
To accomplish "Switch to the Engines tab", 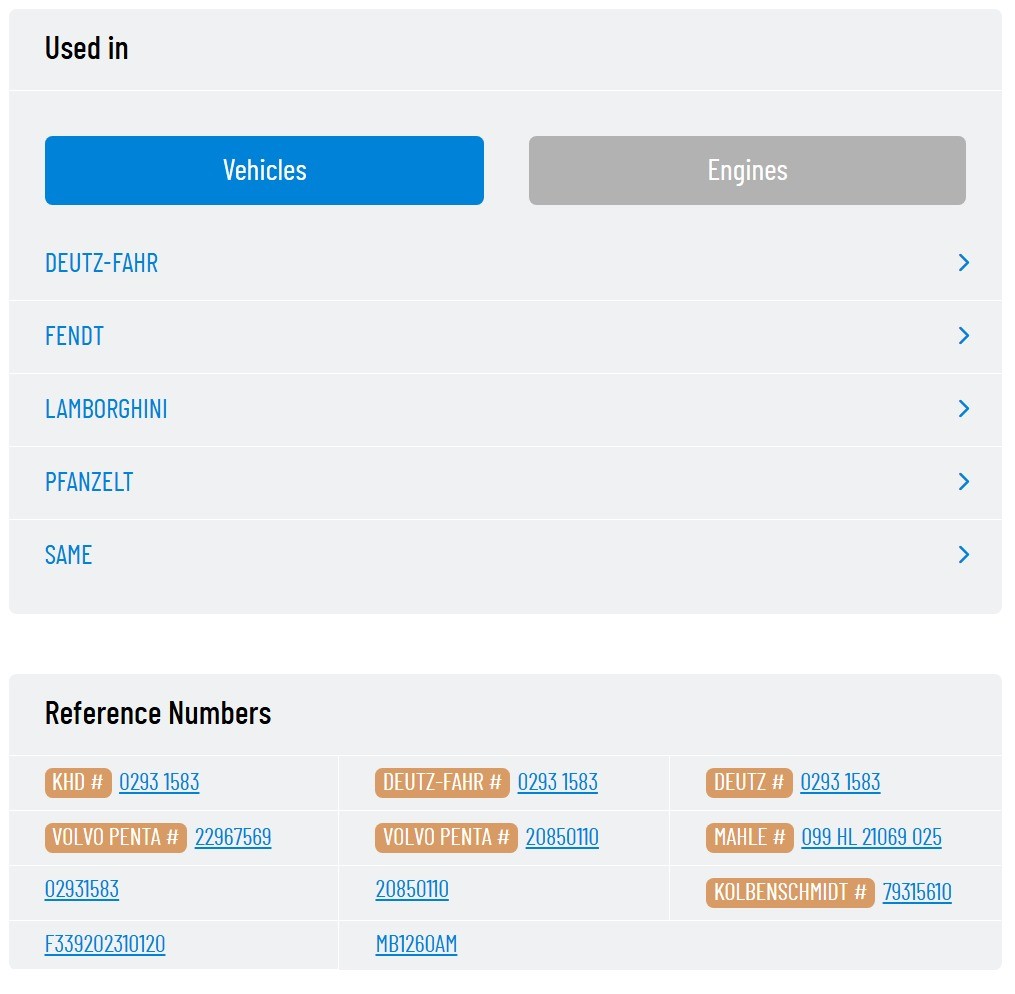I will click(747, 171).
